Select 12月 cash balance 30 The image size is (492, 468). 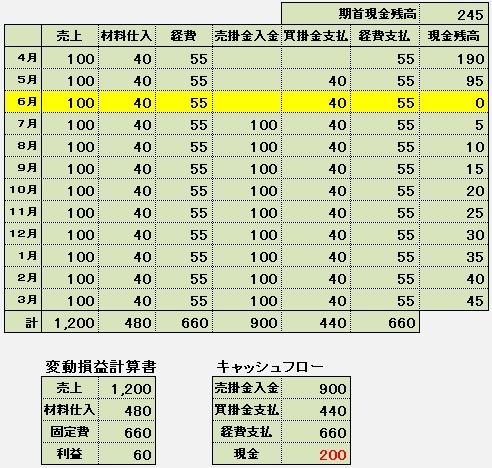pos(454,234)
